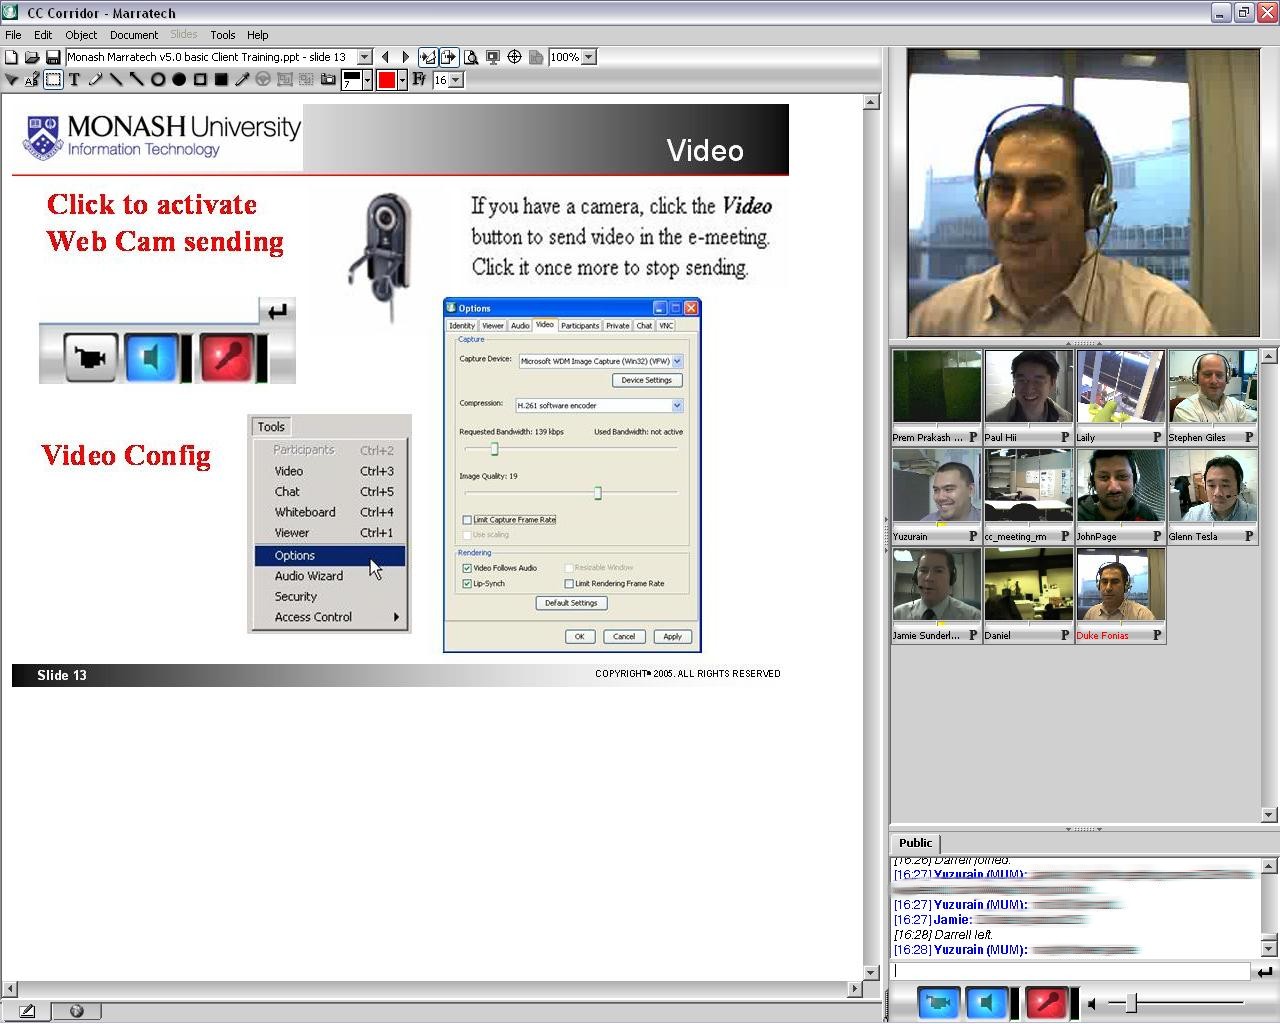1280x1024 pixels.
Task: Click the P button next to JohnPage
Action: (1156, 536)
